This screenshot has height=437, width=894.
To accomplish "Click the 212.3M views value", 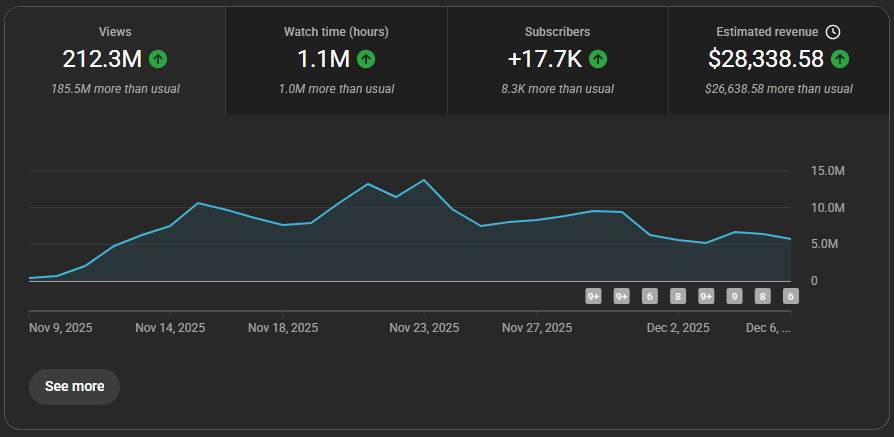I will pos(102,59).
